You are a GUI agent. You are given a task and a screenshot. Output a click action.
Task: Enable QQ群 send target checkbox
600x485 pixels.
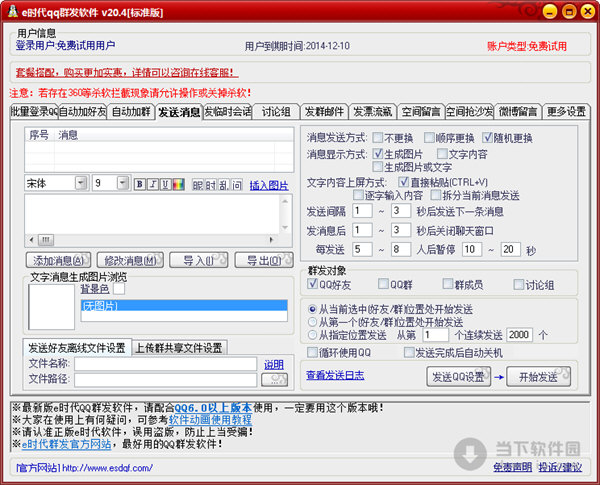pyautogui.click(x=383, y=284)
